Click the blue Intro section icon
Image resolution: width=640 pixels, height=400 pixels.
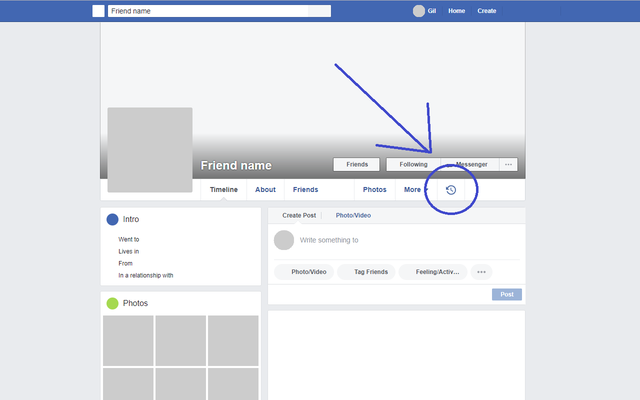(112, 219)
